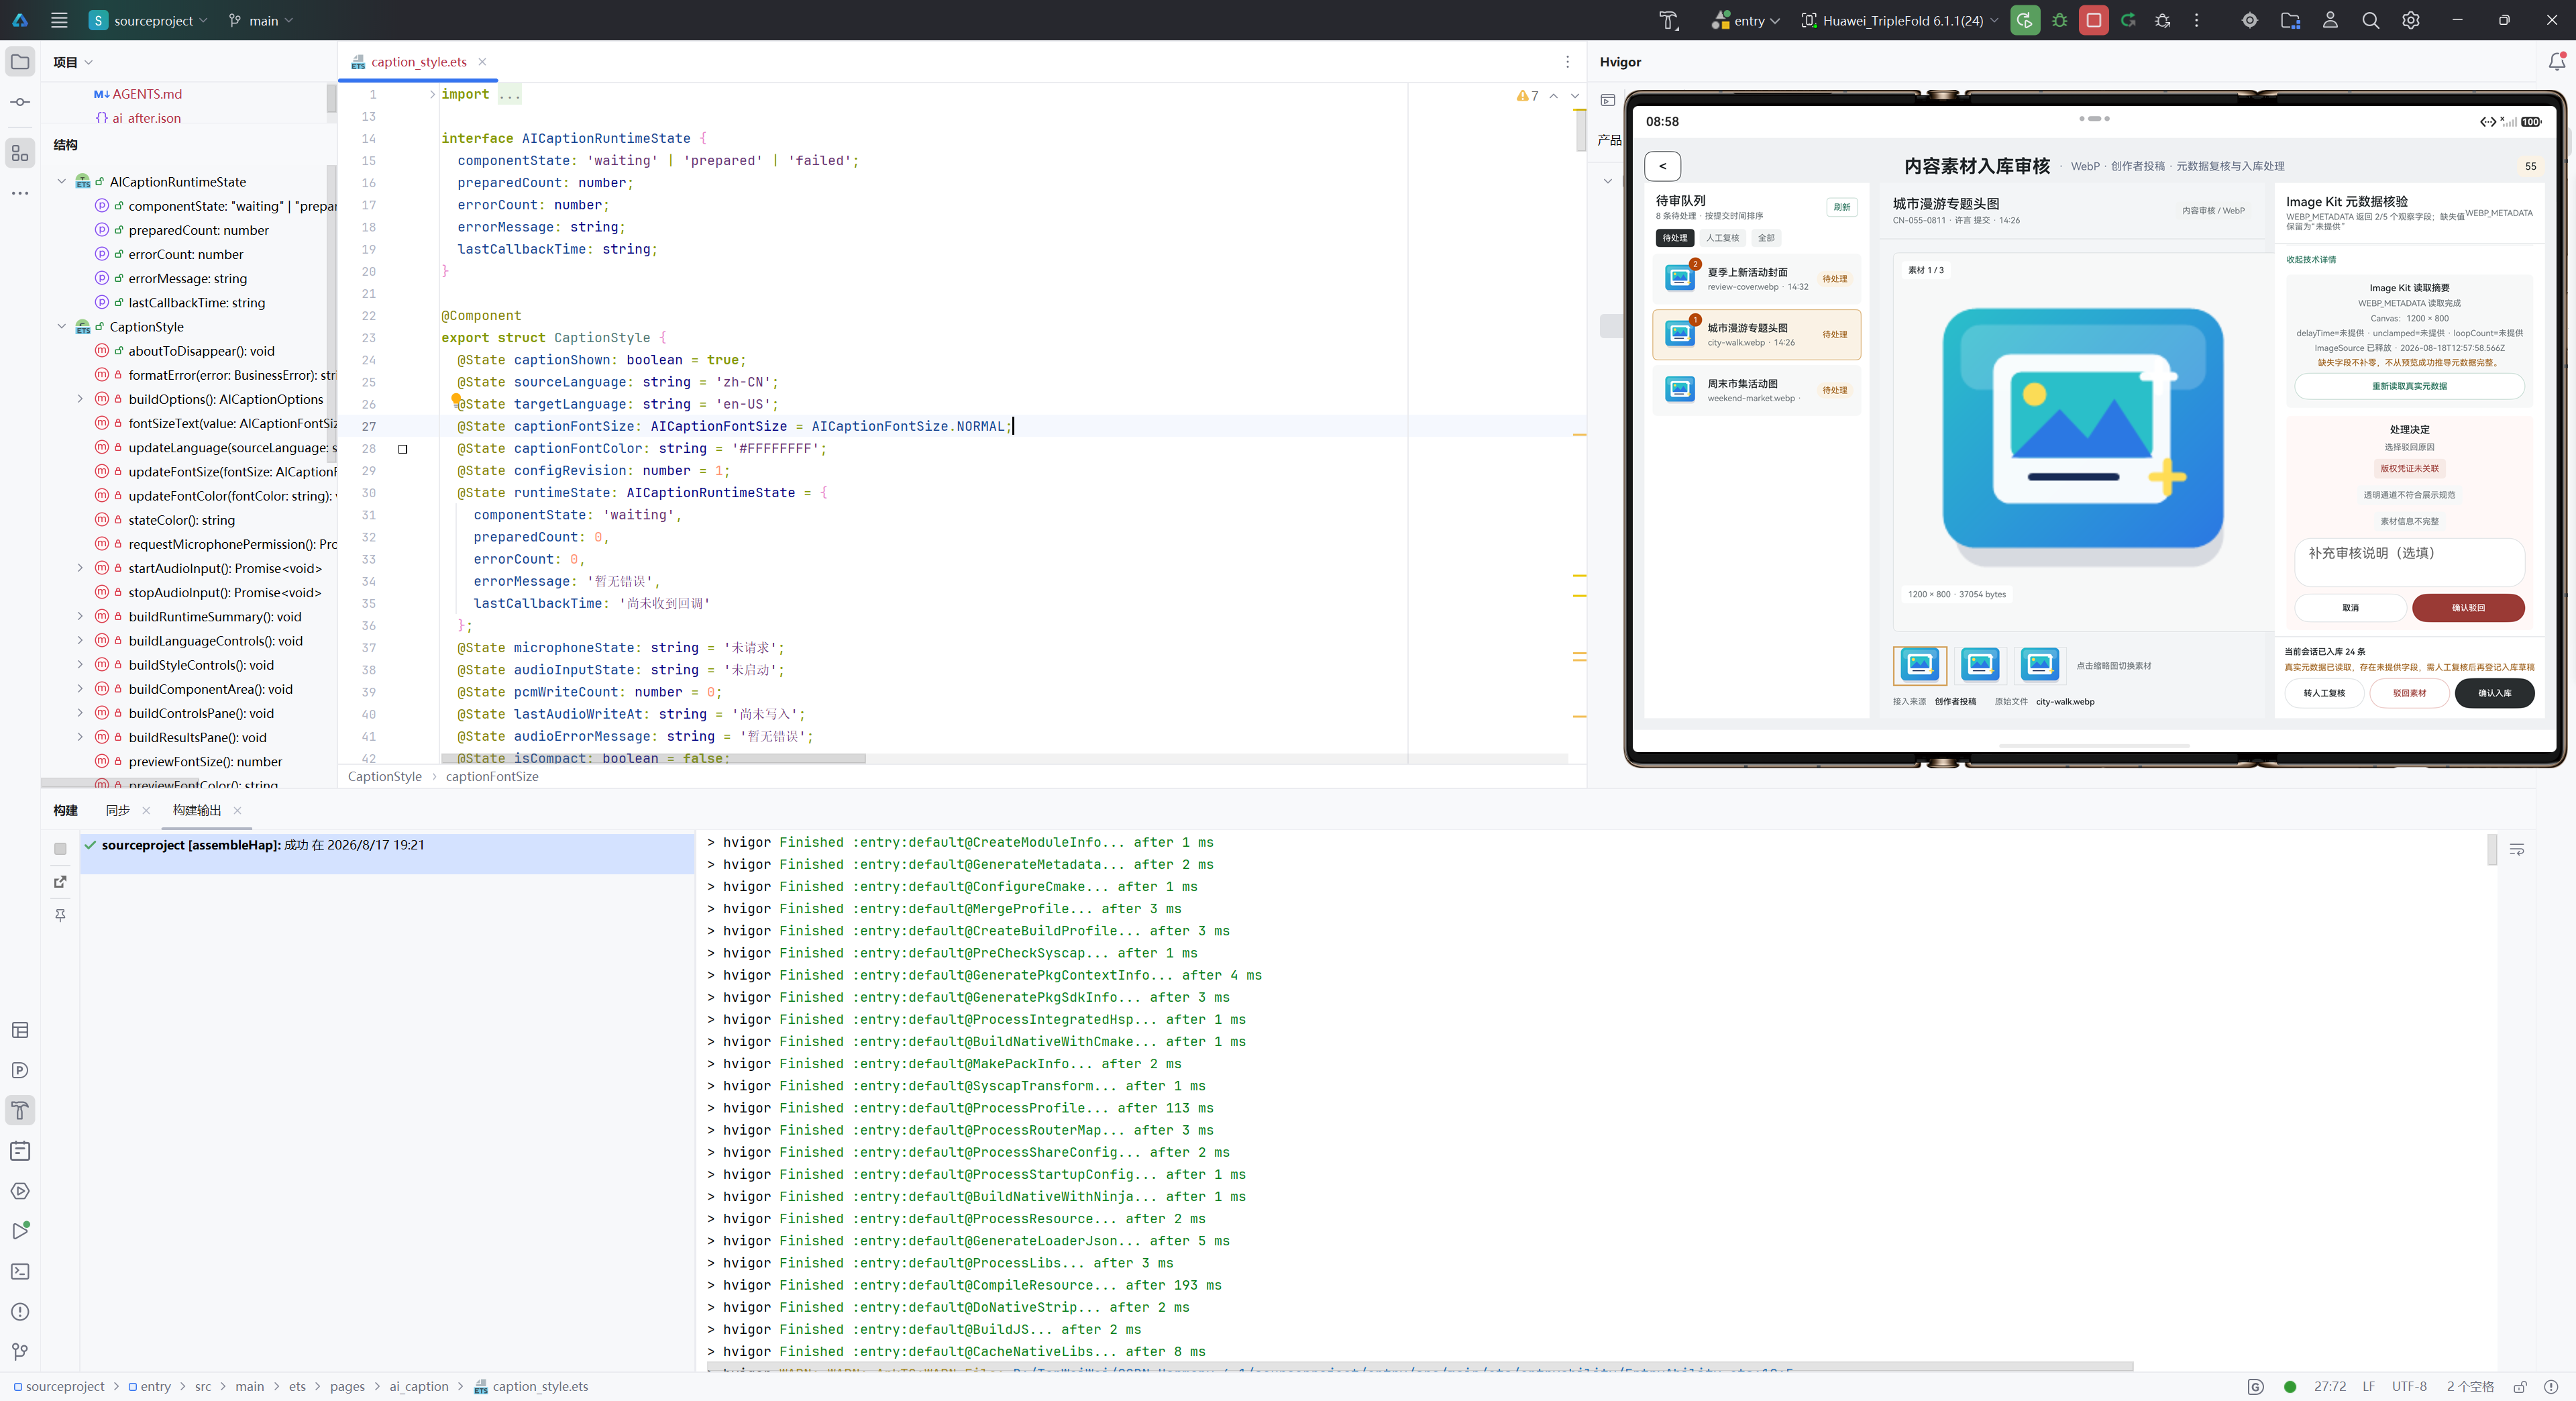Open the account profile icon
The height and width of the screenshot is (1401, 2576).
2330,20
